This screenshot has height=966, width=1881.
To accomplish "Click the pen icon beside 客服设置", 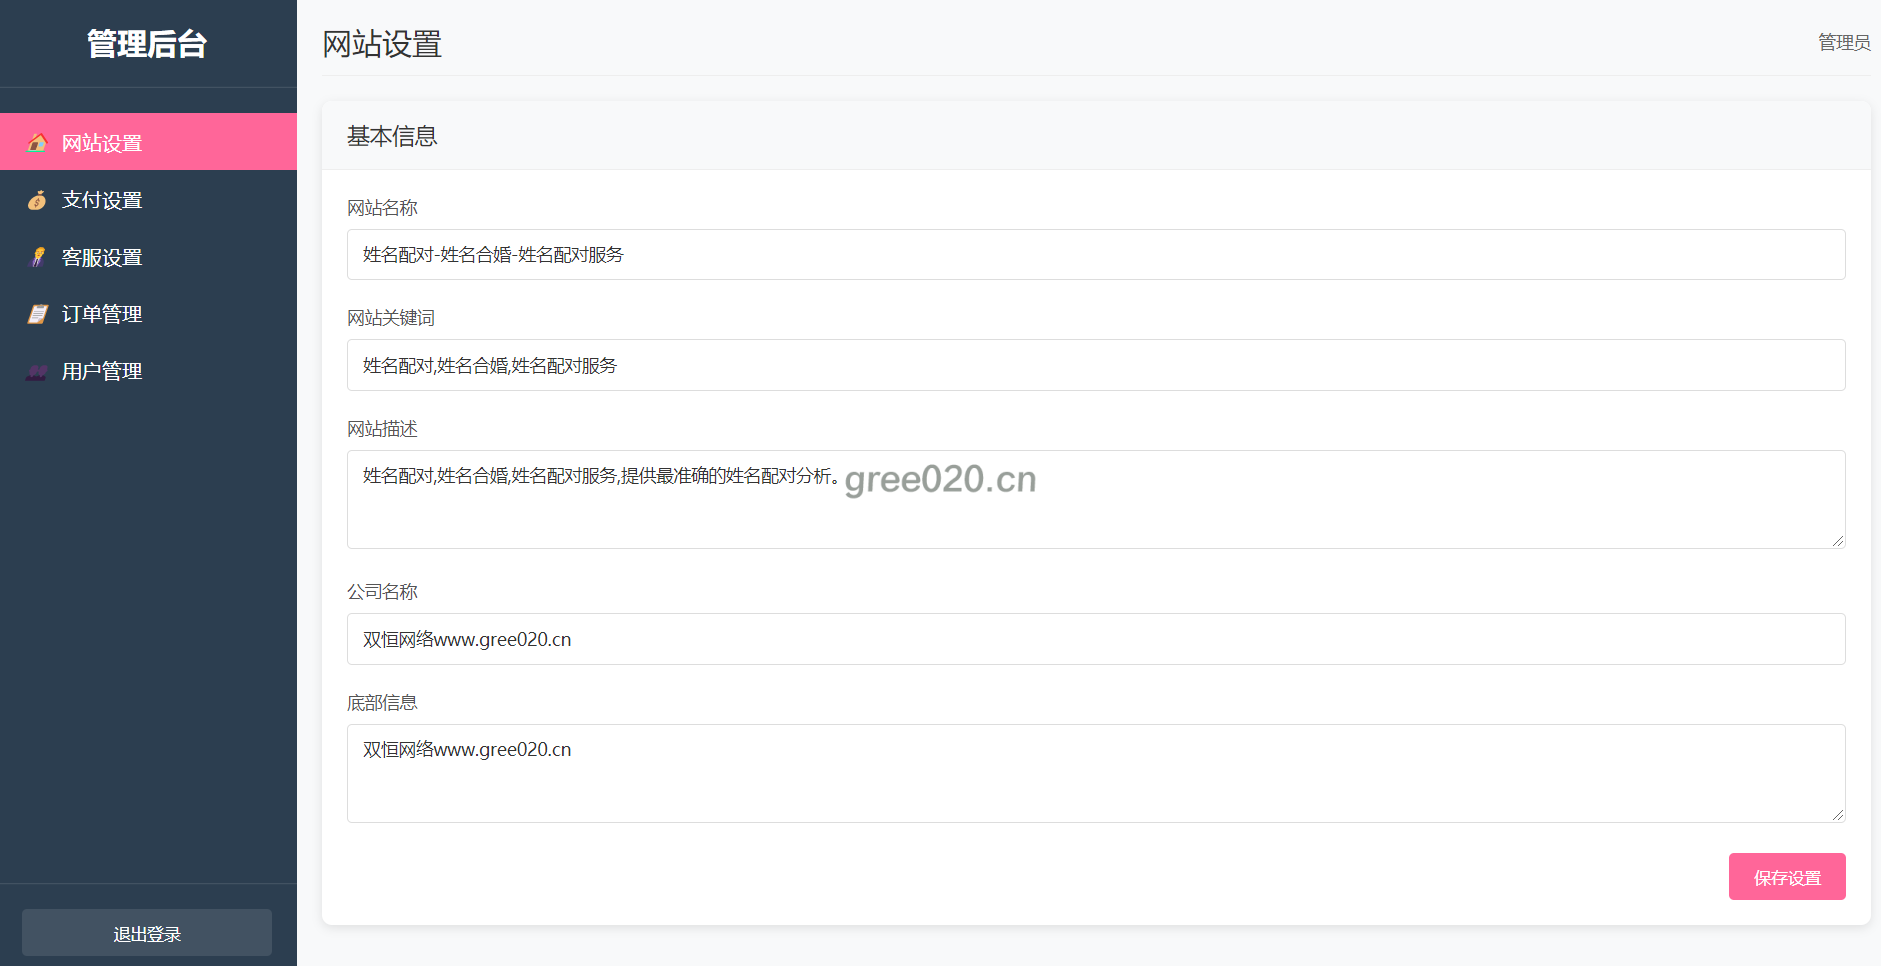I will tap(37, 257).
